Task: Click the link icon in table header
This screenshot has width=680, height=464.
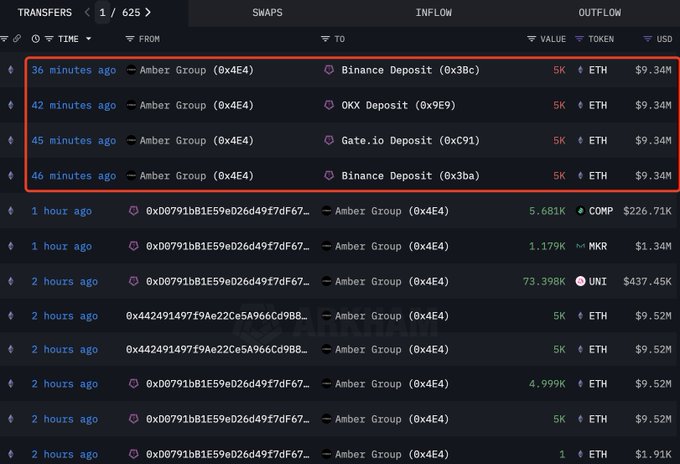Action: (x=17, y=39)
